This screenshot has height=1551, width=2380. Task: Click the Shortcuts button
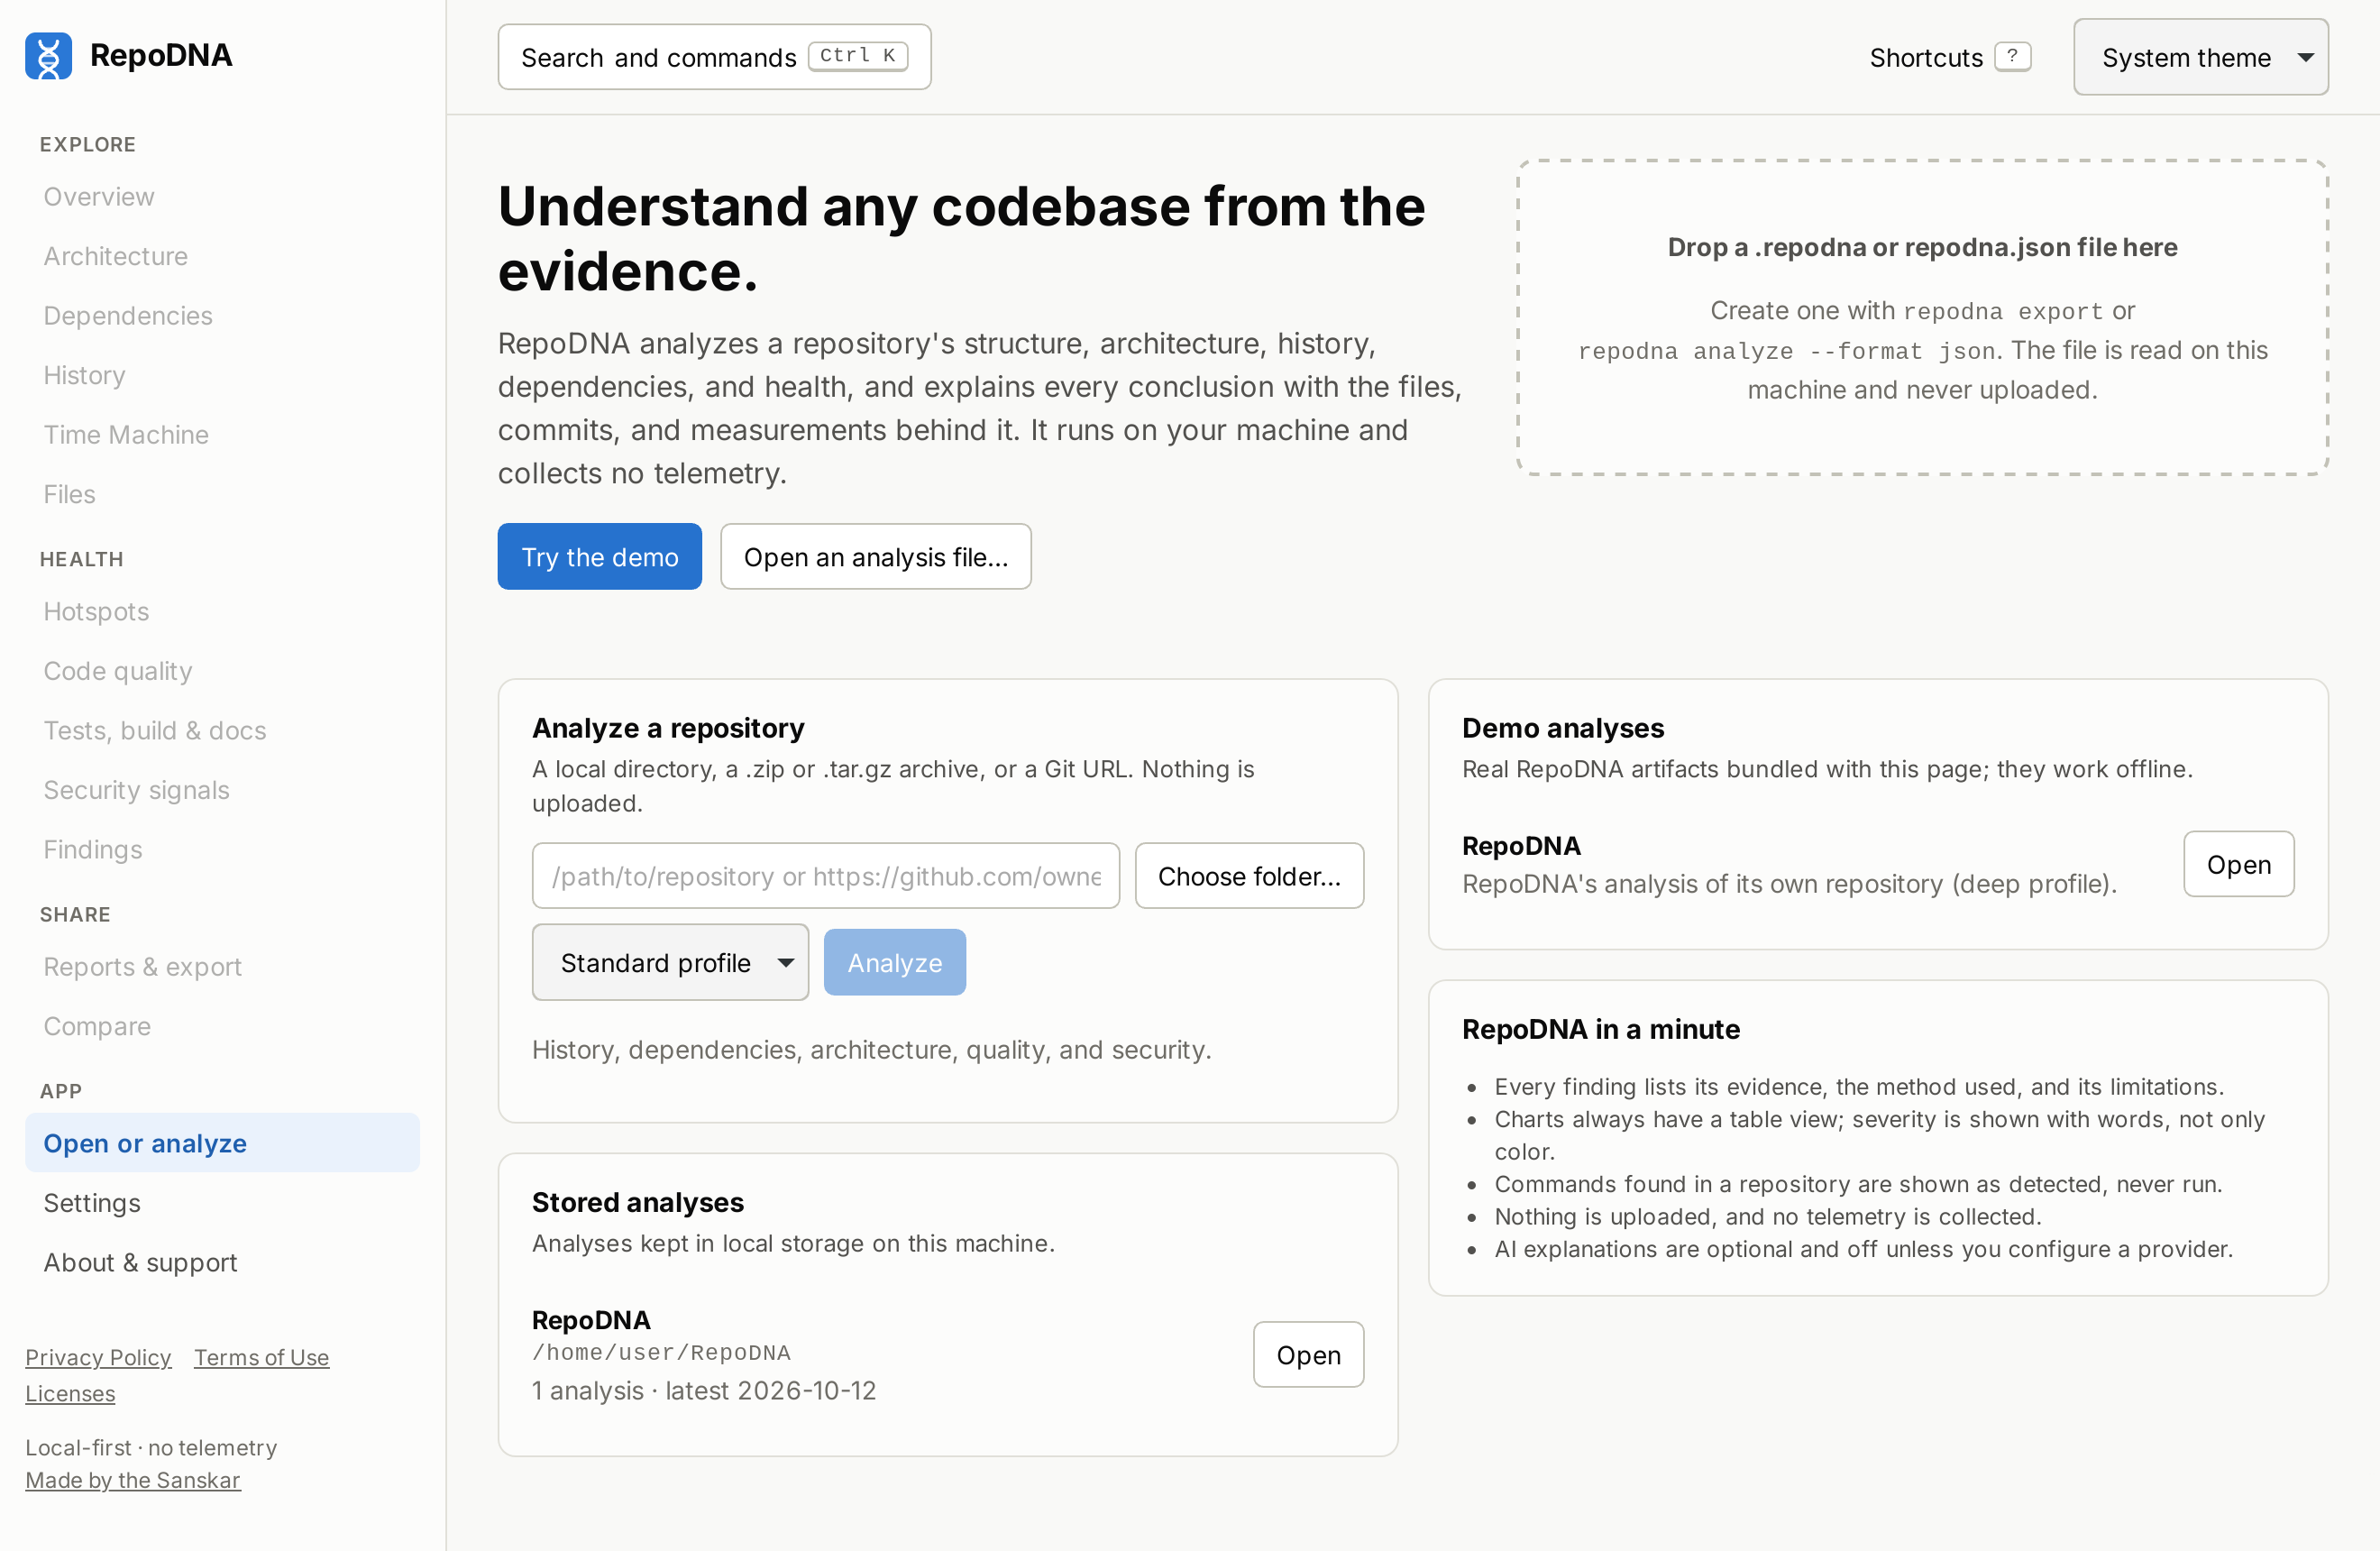[1950, 57]
